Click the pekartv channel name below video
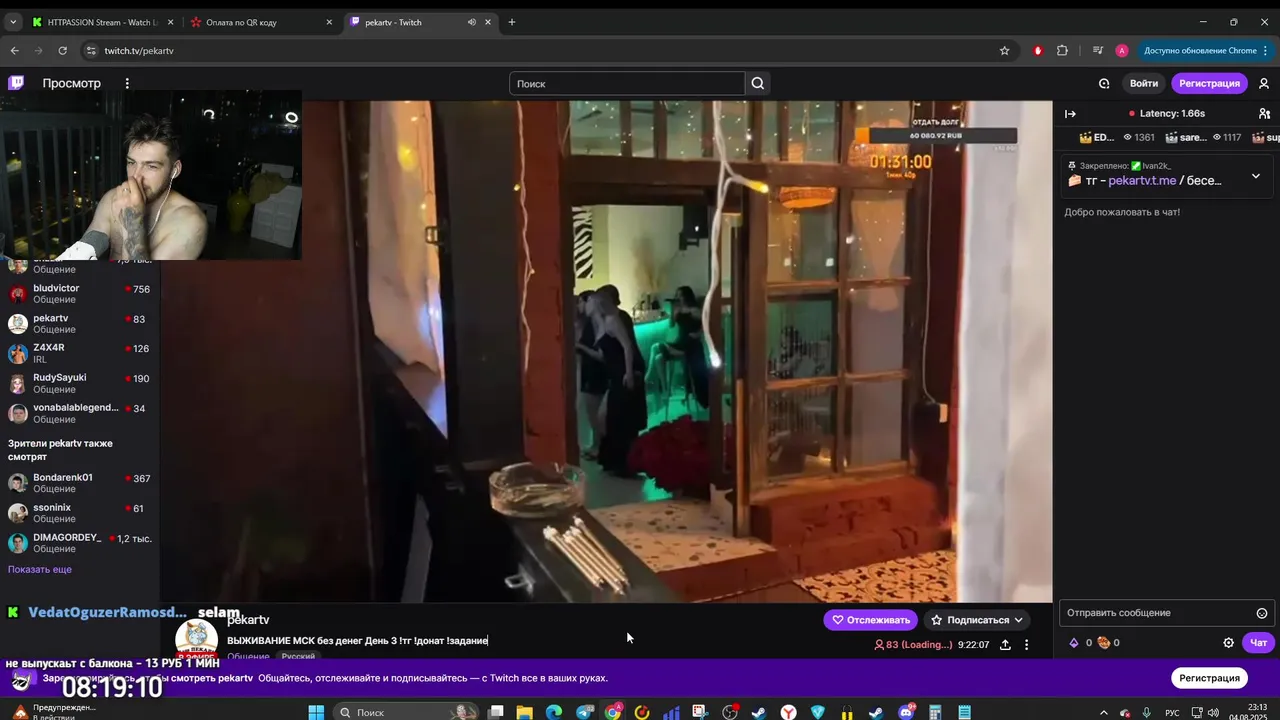This screenshot has width=1280, height=720. (248, 620)
